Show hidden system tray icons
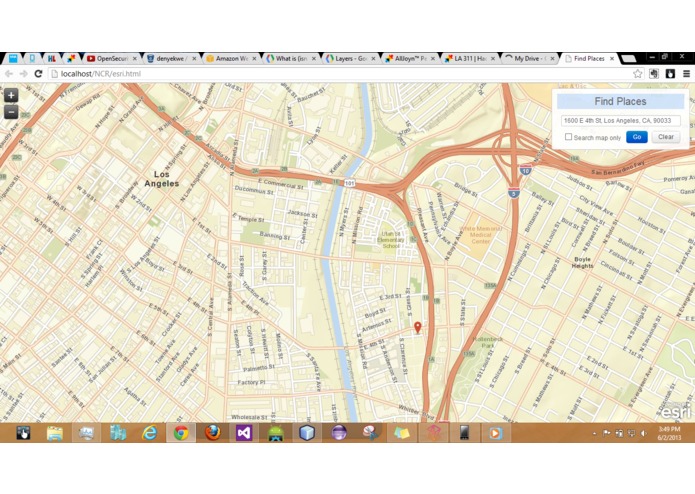695x494 pixels. pyautogui.click(x=594, y=434)
